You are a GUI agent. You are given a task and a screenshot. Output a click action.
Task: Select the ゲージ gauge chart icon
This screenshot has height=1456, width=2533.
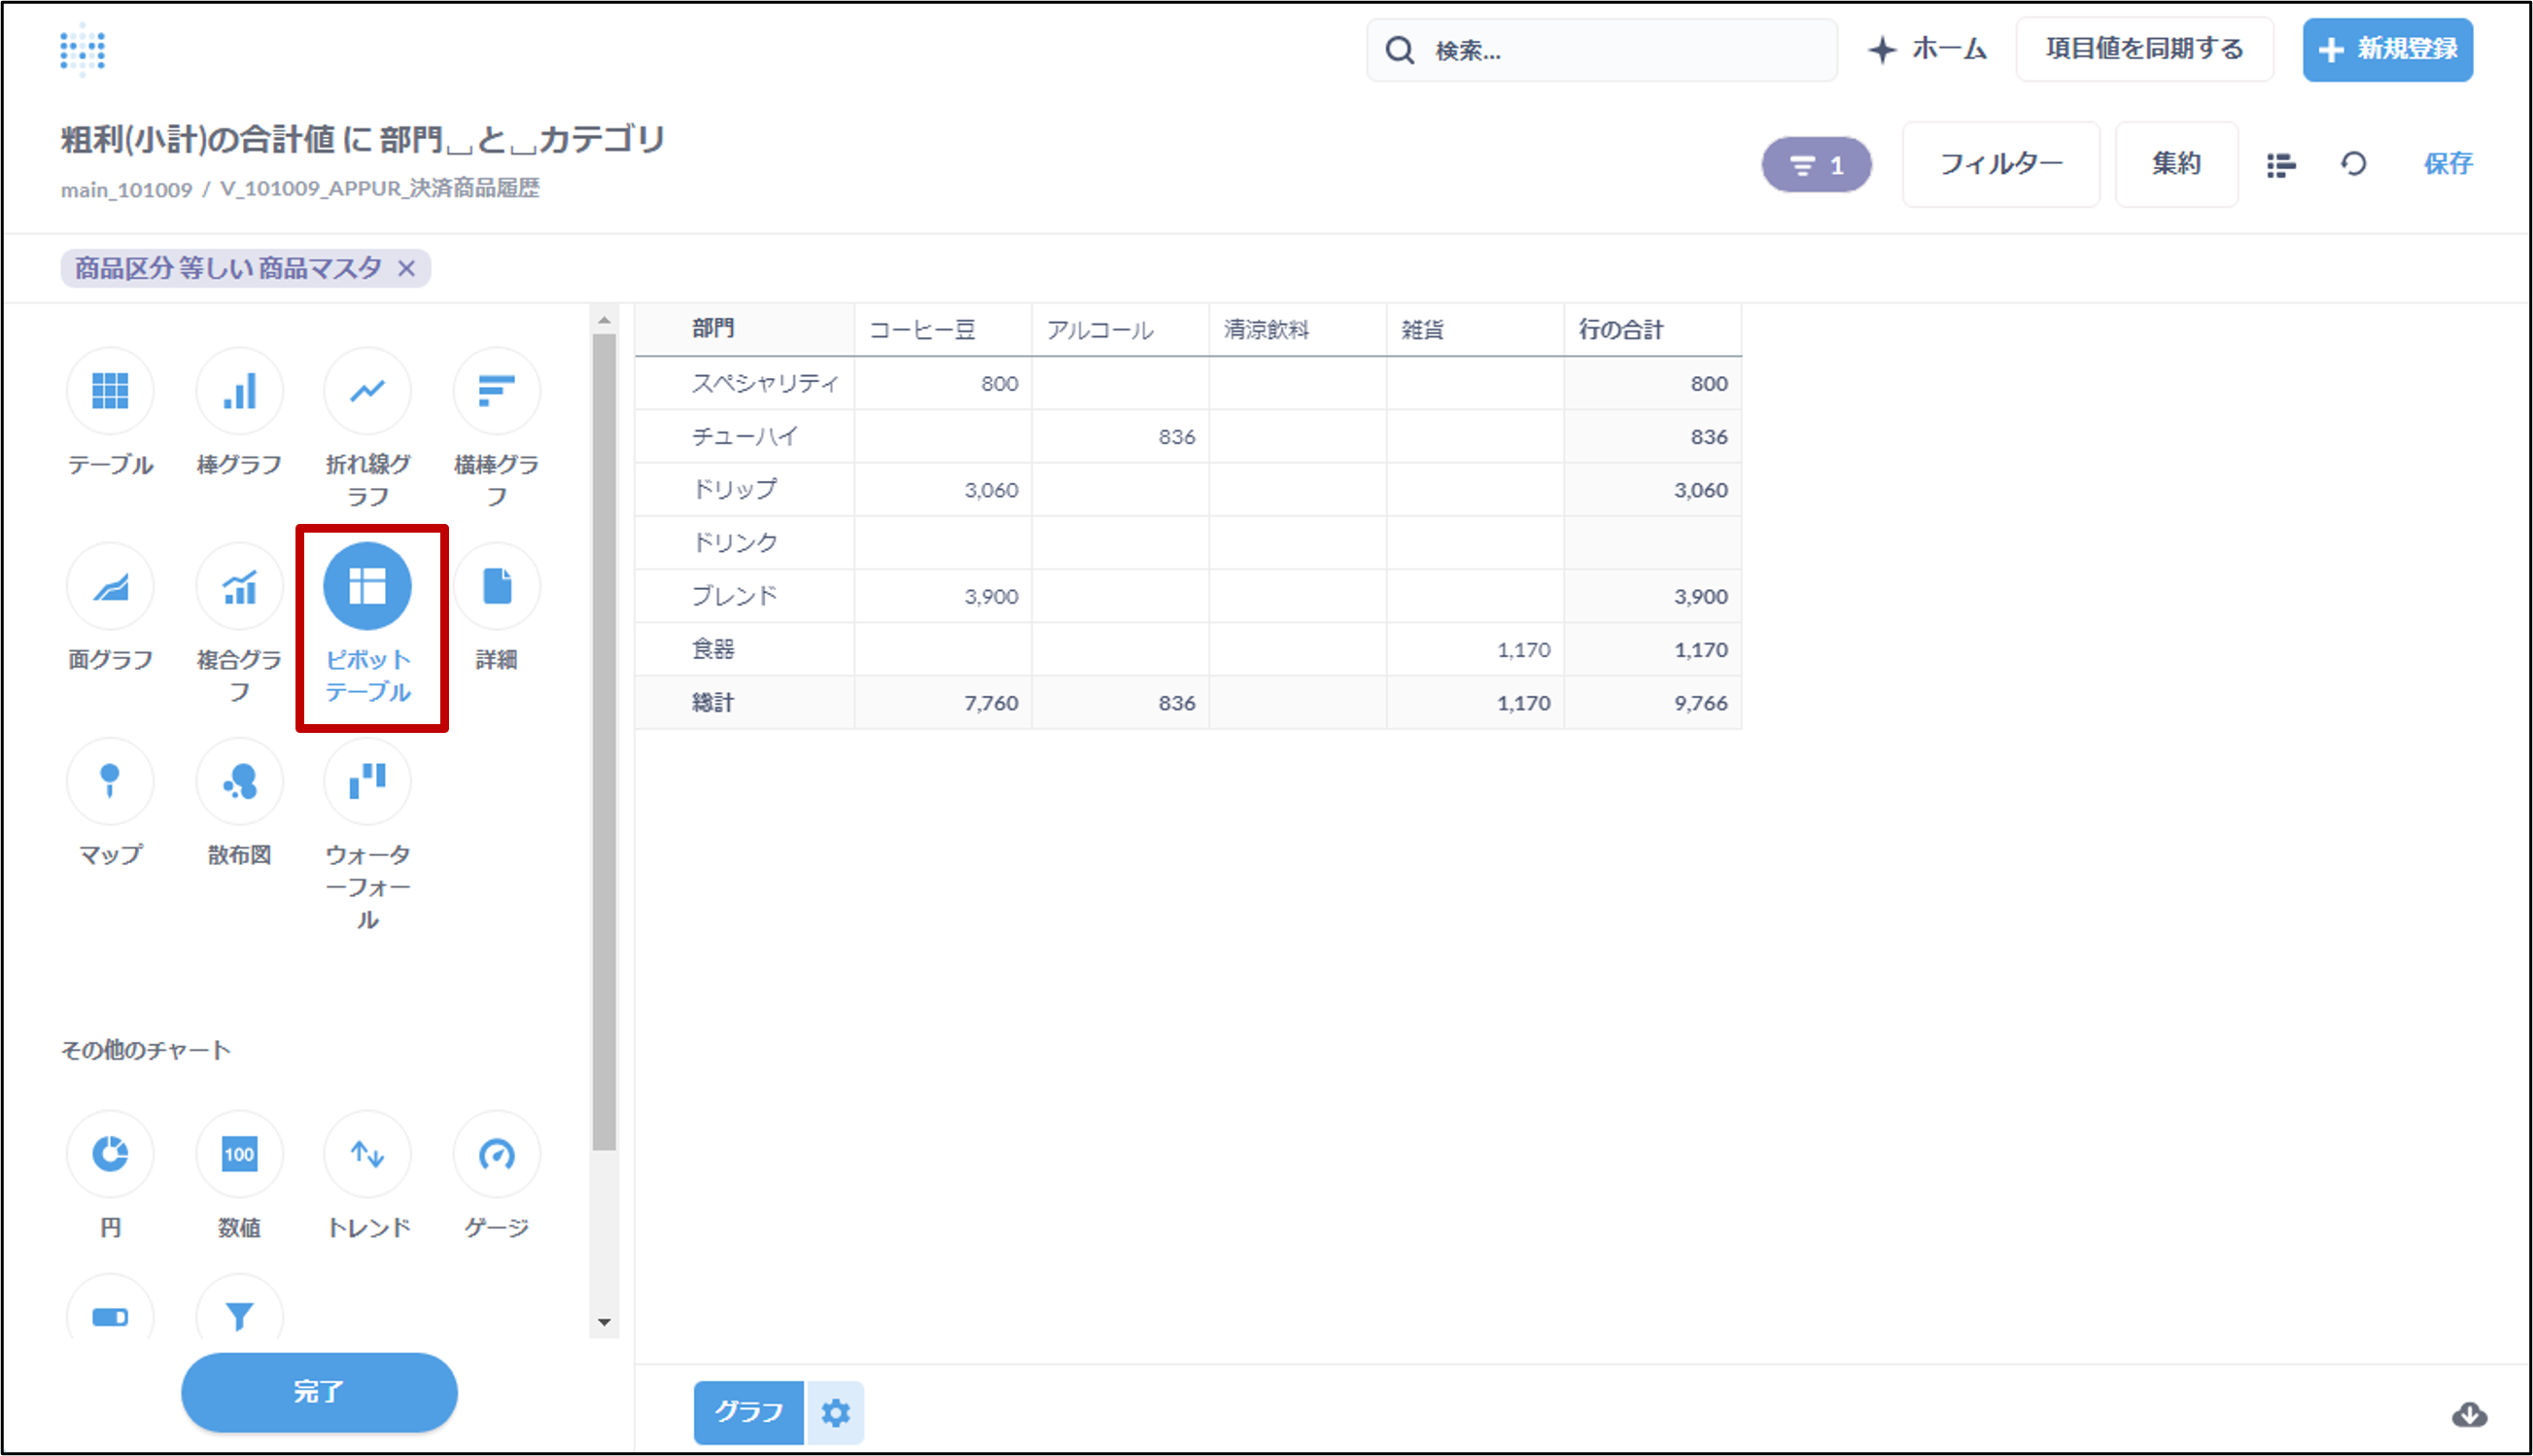click(x=496, y=1154)
